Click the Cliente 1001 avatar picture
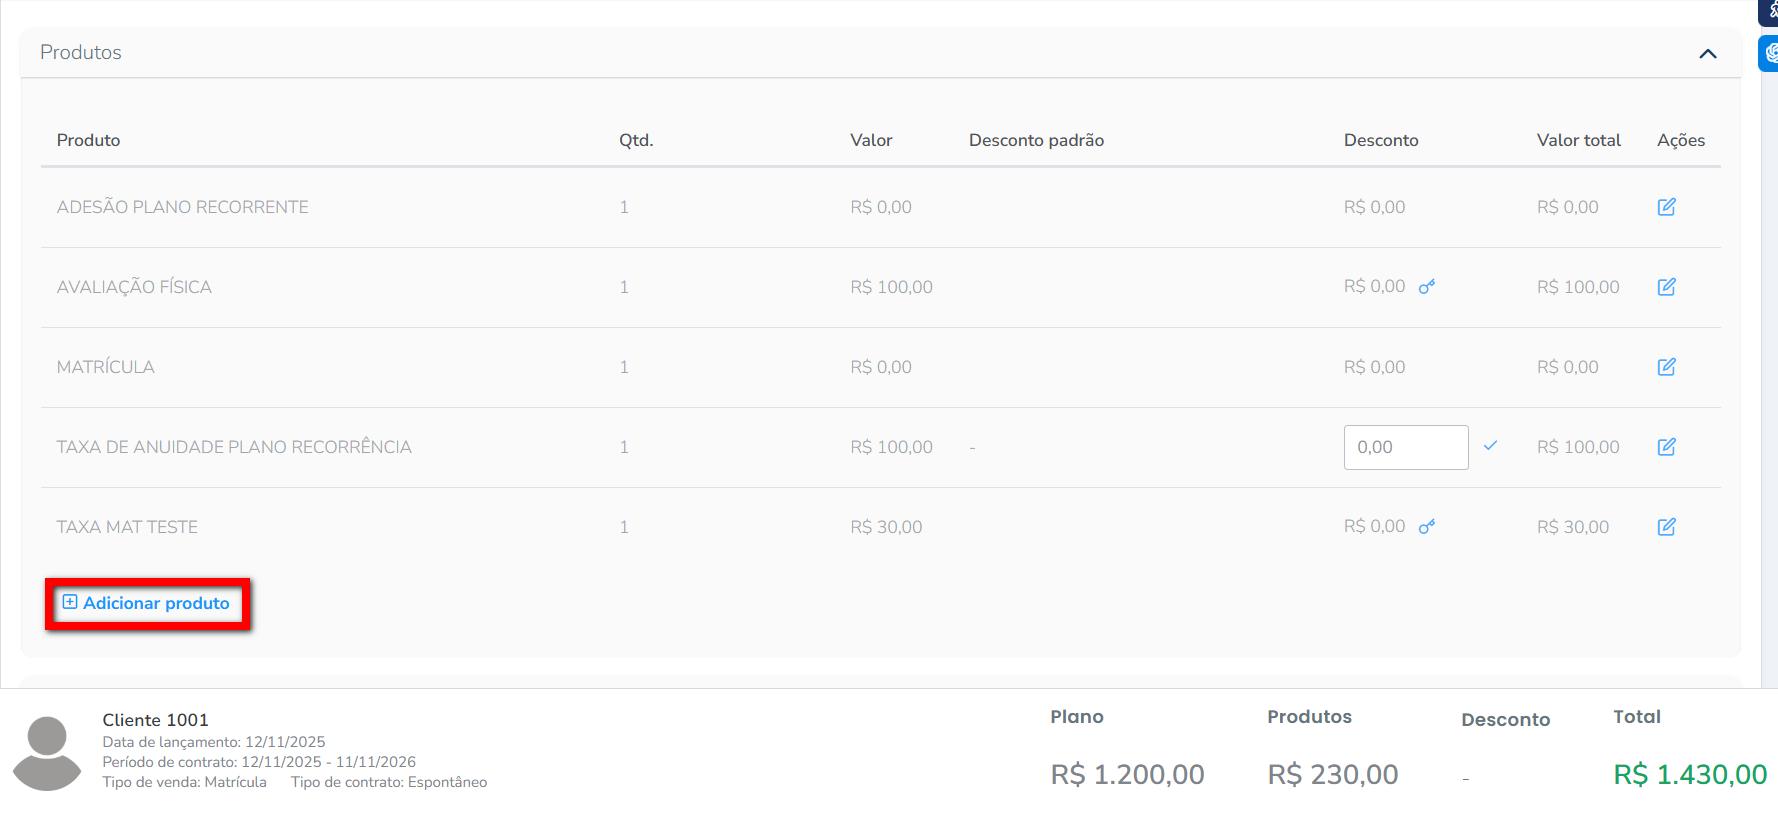 point(47,753)
